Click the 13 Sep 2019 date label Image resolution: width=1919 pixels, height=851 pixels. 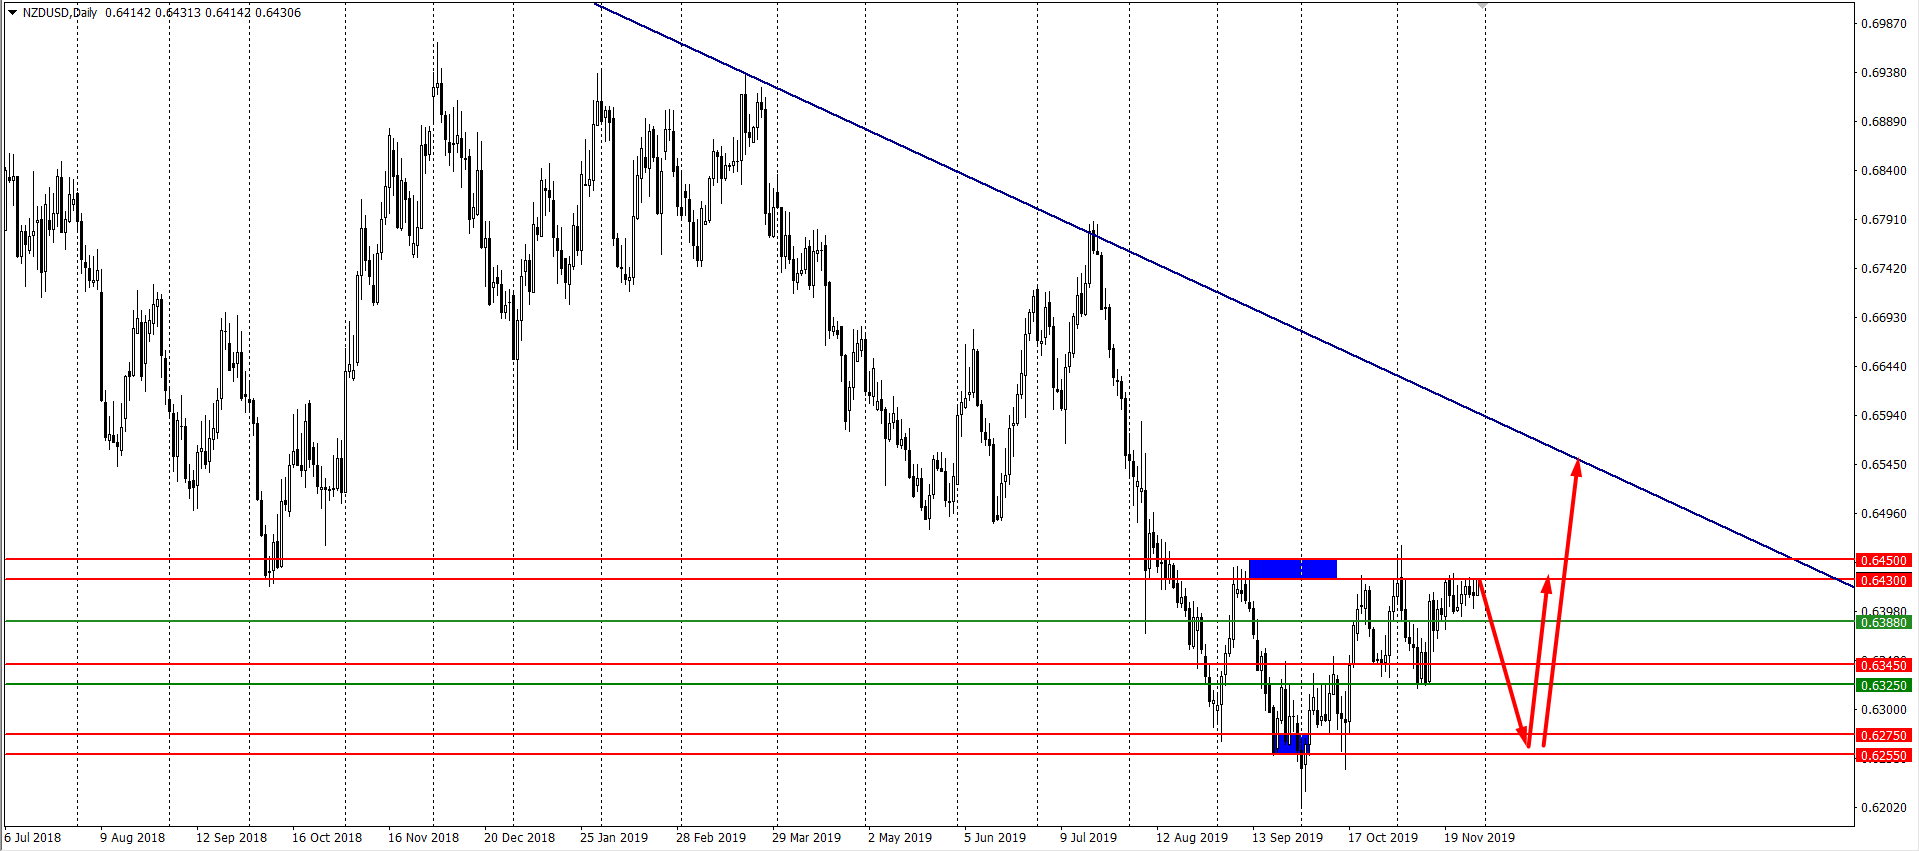point(1287,838)
